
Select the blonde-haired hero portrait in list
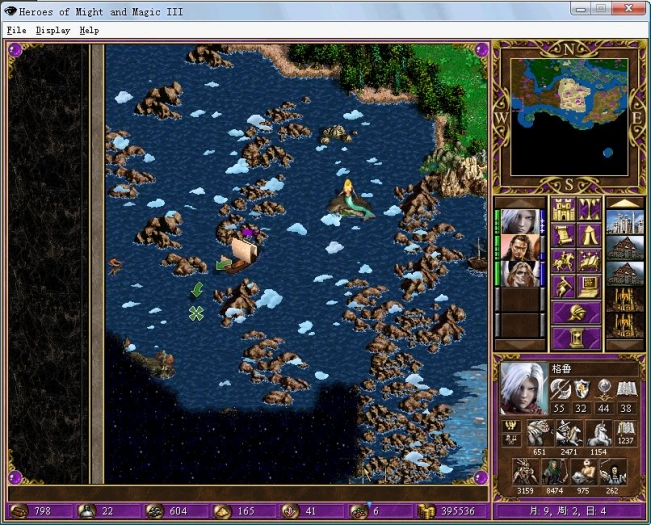(x=520, y=274)
